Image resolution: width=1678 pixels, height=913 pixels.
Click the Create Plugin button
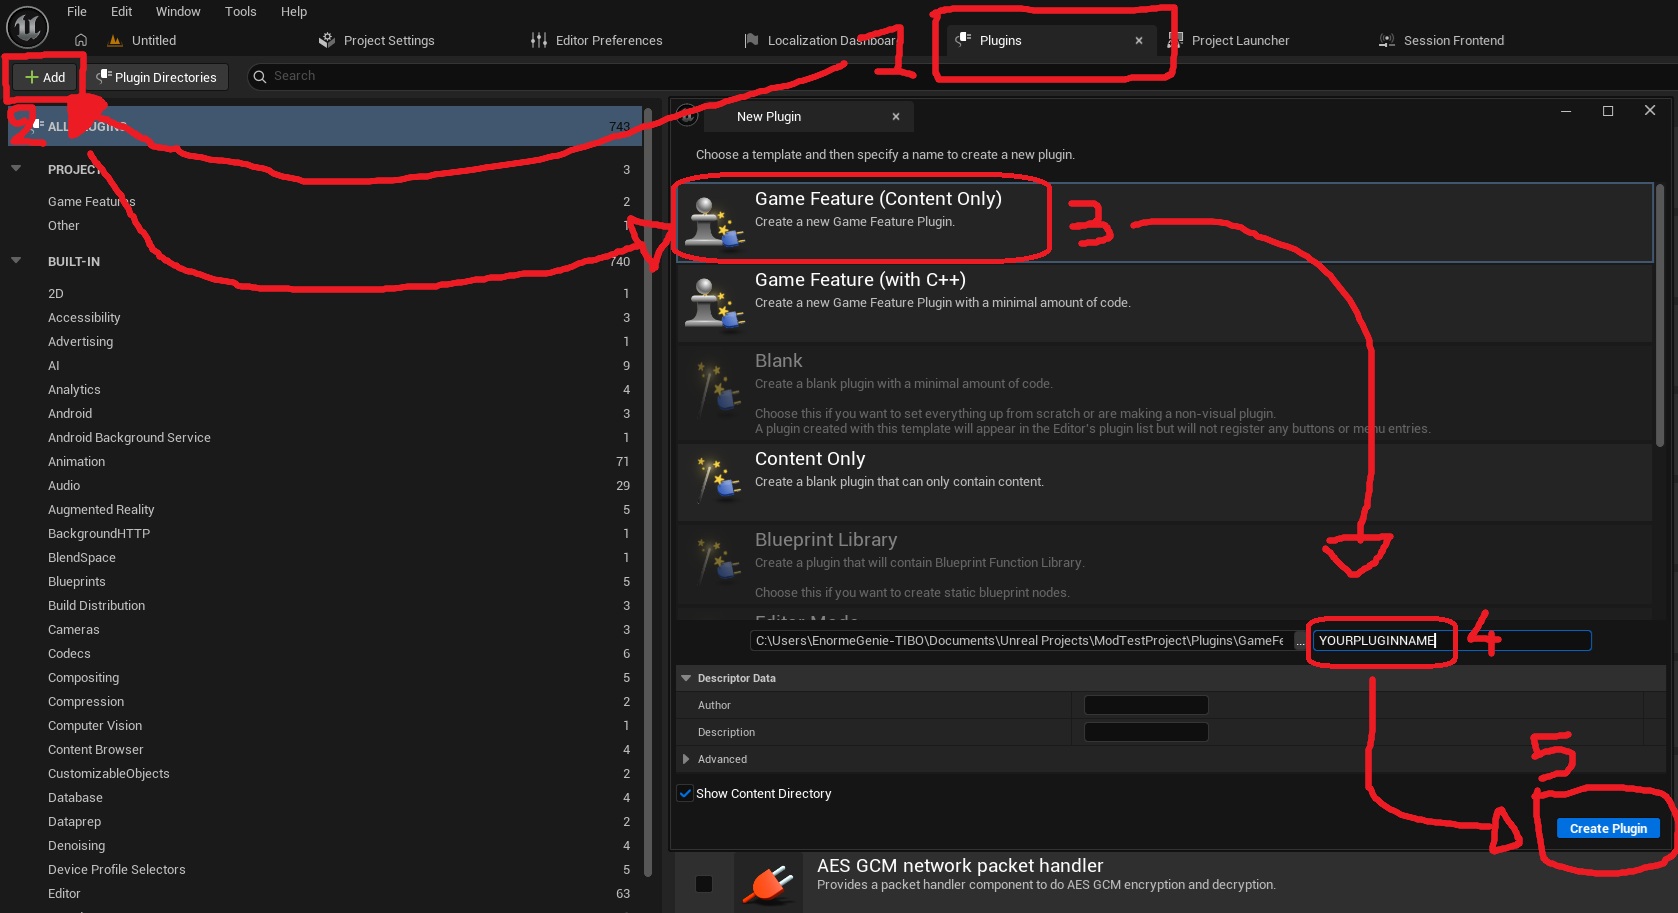click(x=1608, y=828)
